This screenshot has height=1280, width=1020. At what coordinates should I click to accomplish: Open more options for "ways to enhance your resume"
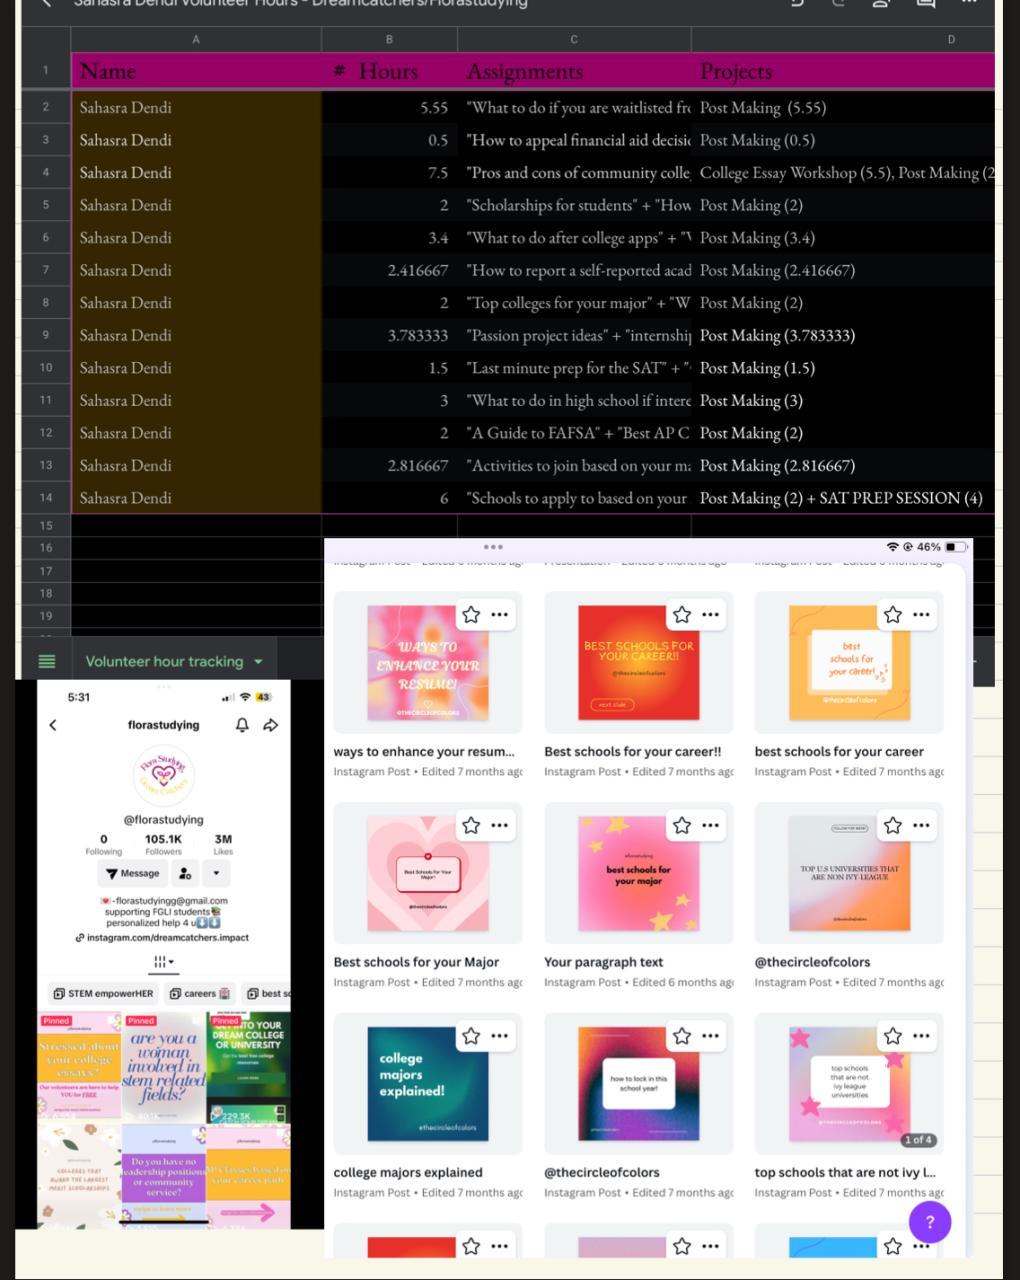coord(500,615)
